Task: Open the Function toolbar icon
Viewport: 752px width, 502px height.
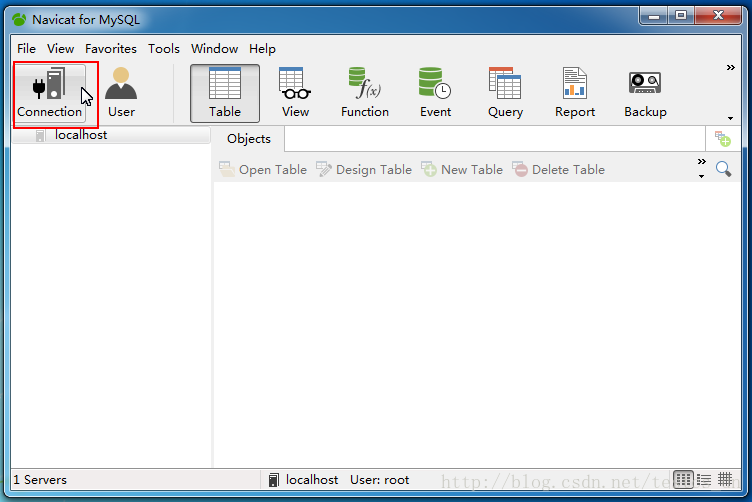Action: [x=364, y=93]
